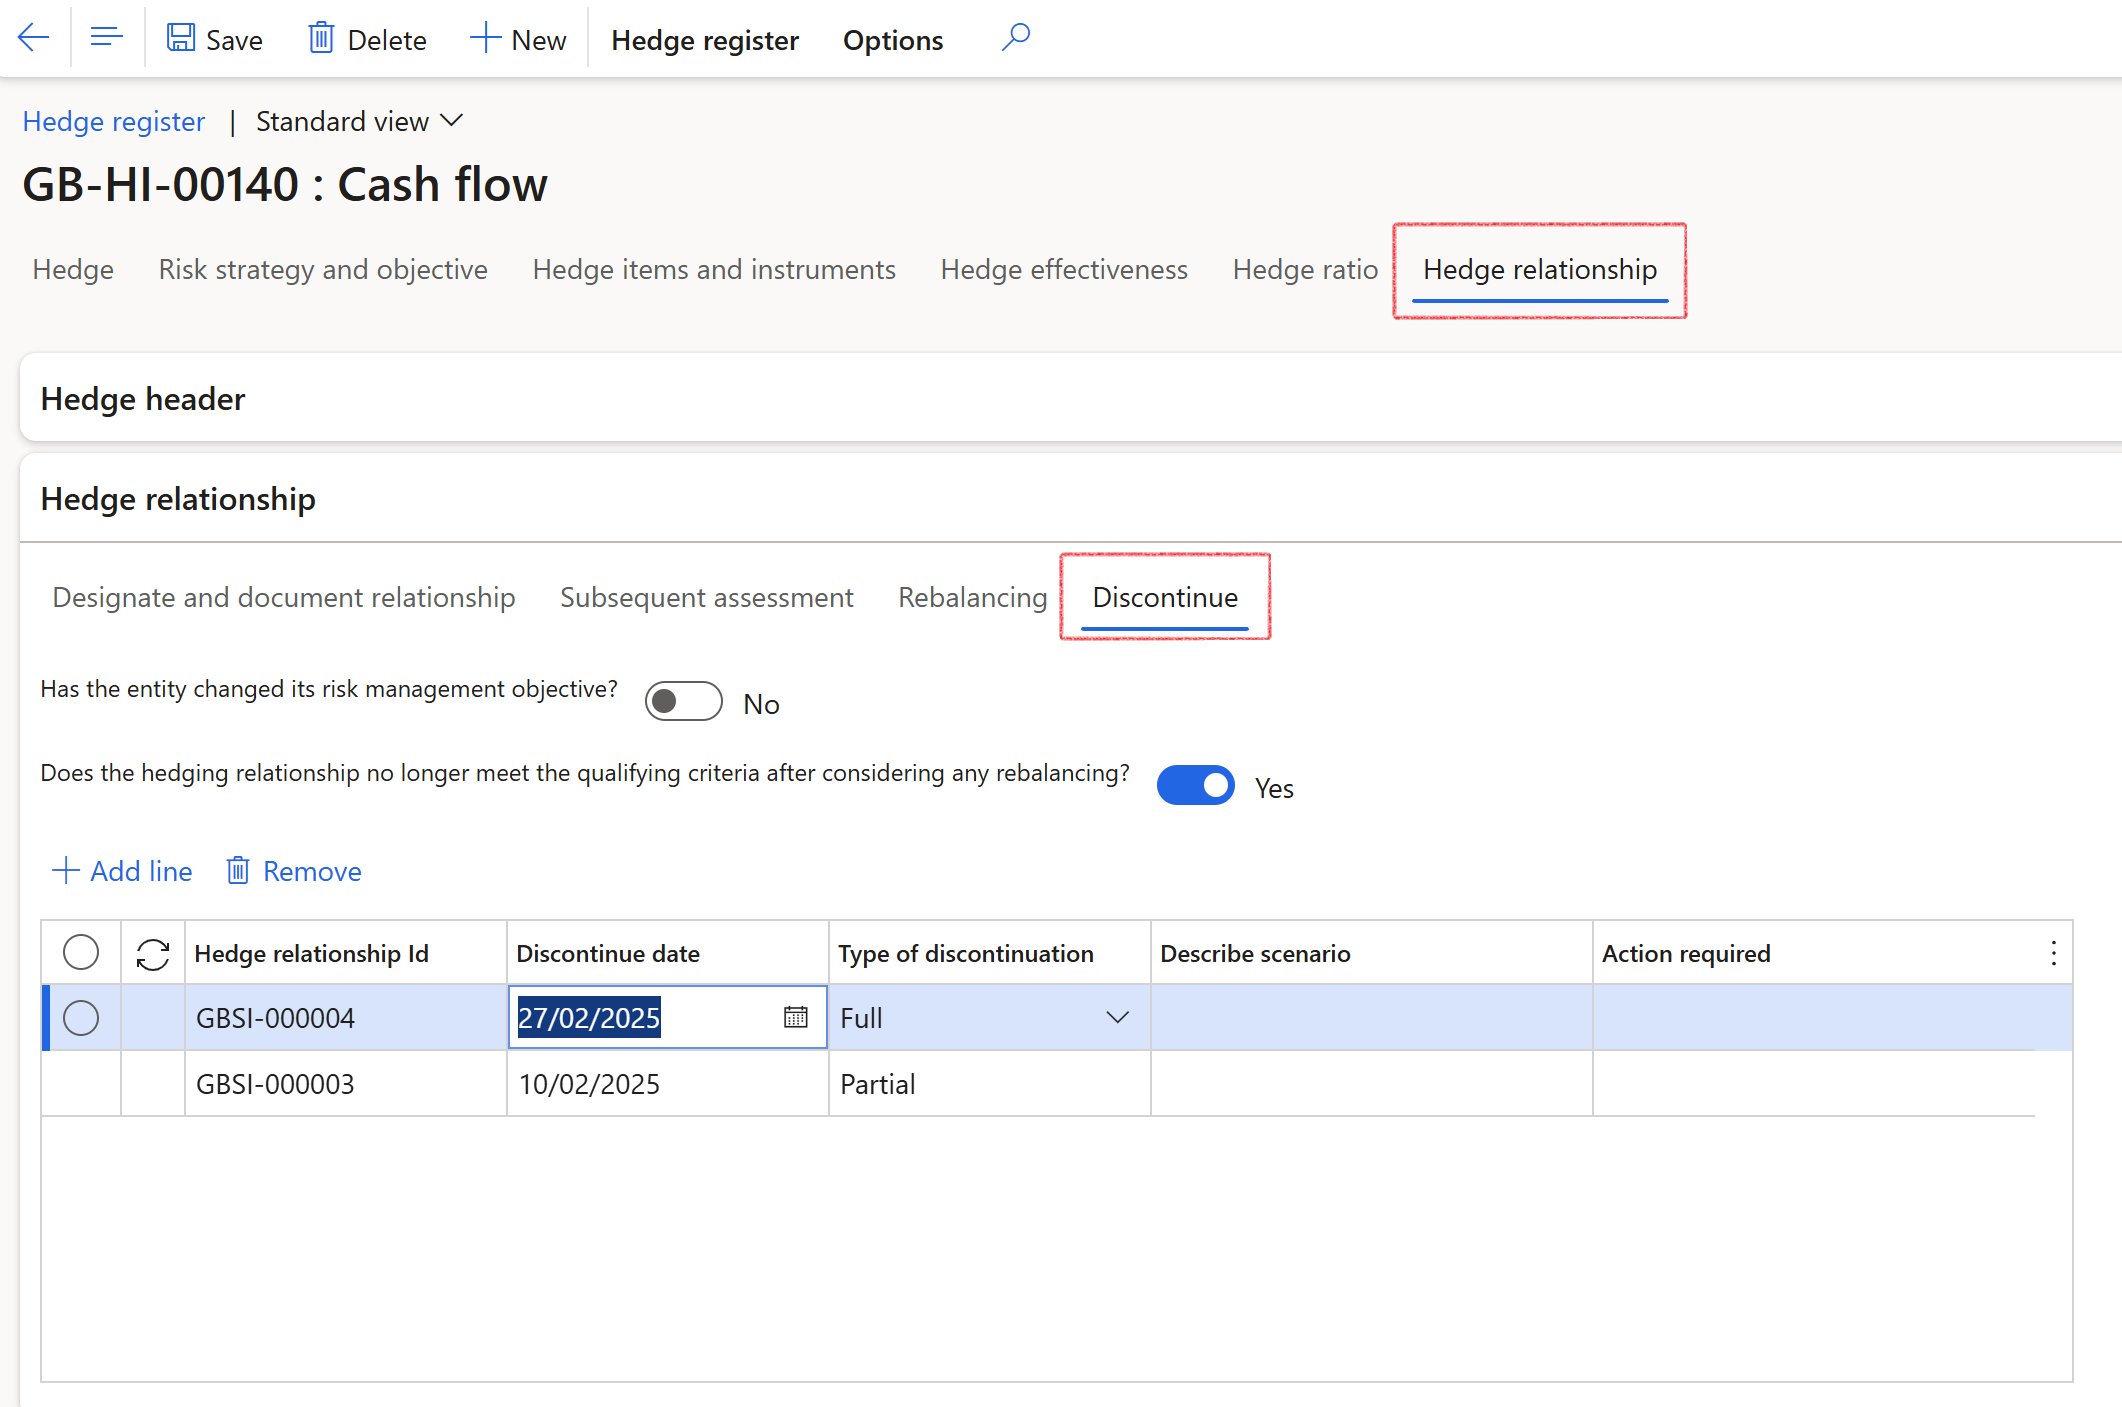Open the calendar picker for Discontinue date

coord(796,1017)
